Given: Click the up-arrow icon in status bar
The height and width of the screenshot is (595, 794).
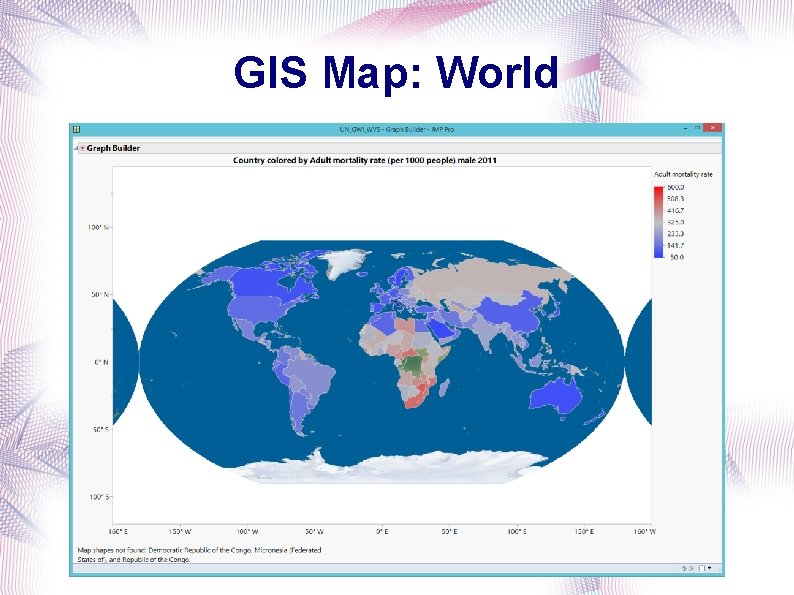Looking at the screenshot, I should pyautogui.click(x=684, y=568).
